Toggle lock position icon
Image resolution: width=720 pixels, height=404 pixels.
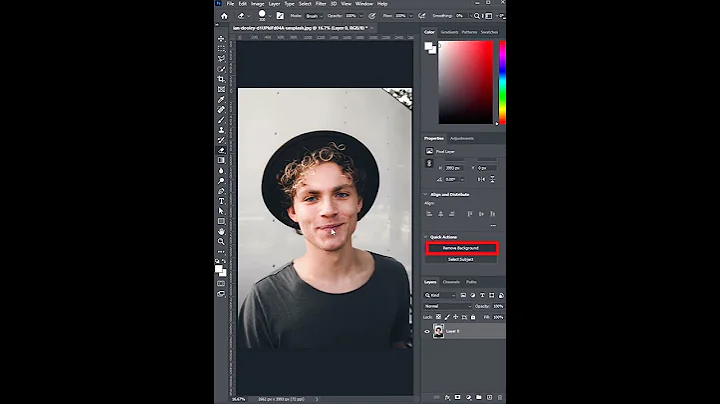[x=456, y=317]
